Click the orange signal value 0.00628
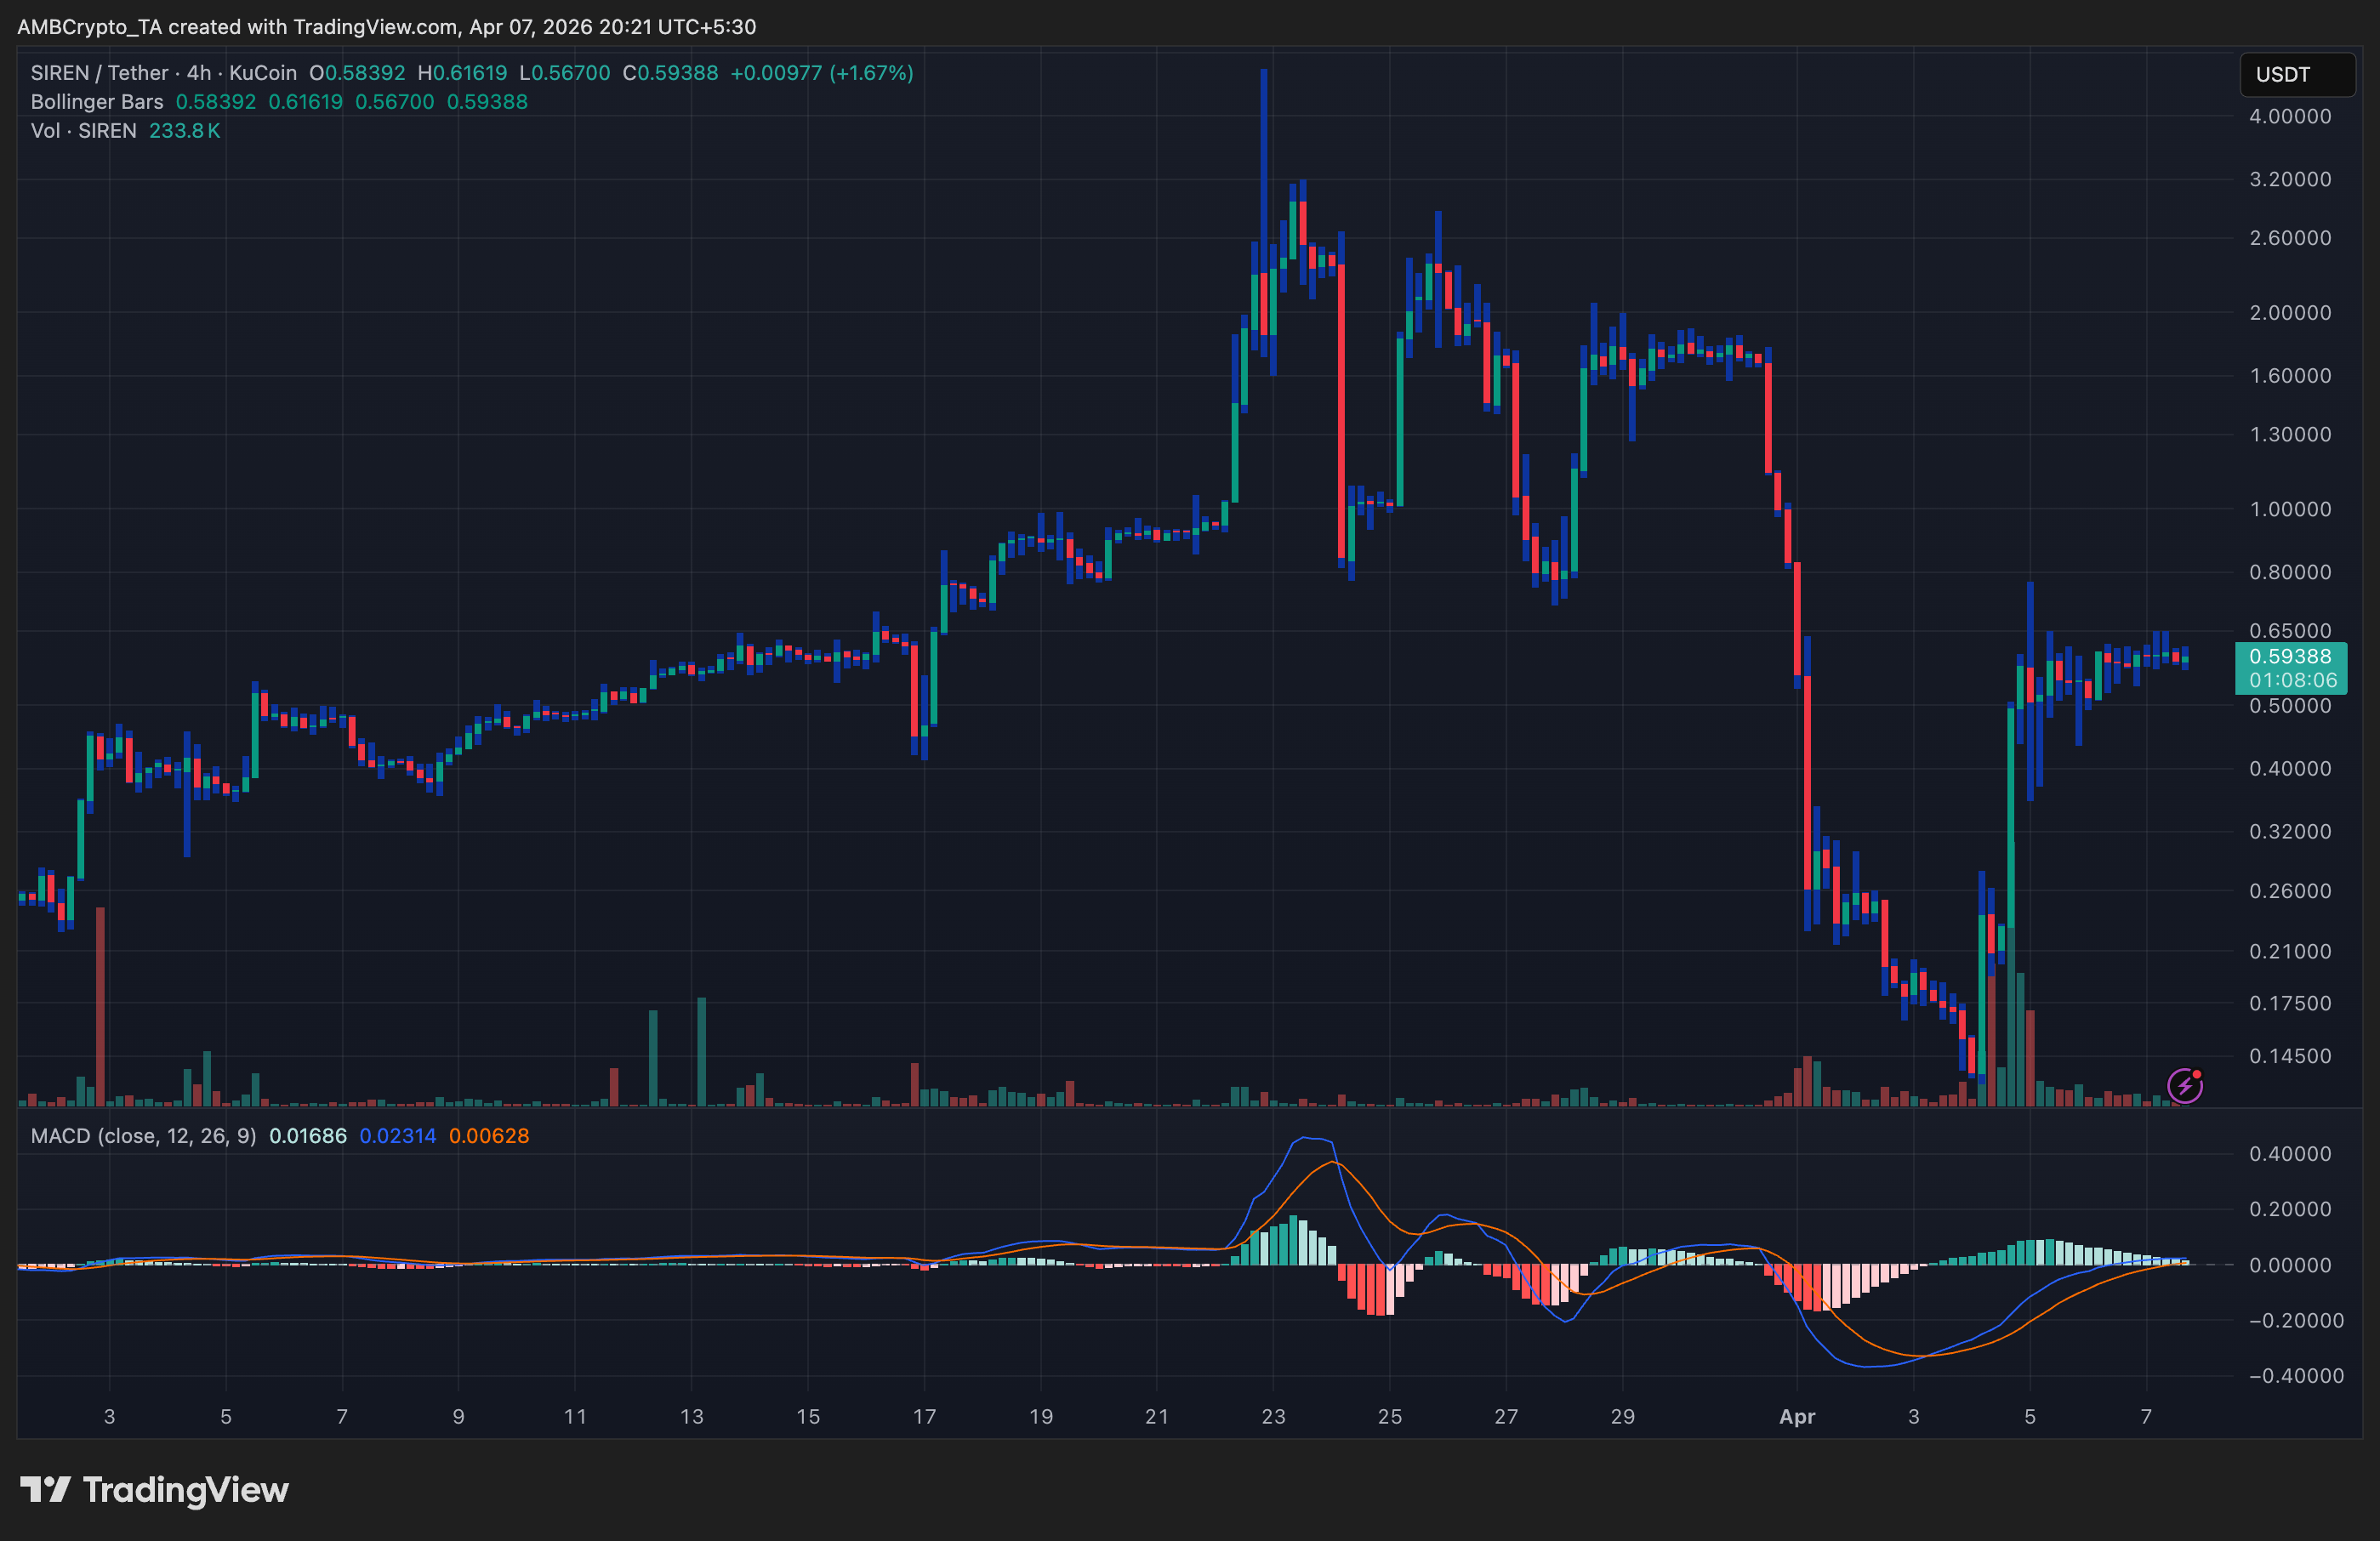This screenshot has width=2380, height=1541. pos(489,1136)
